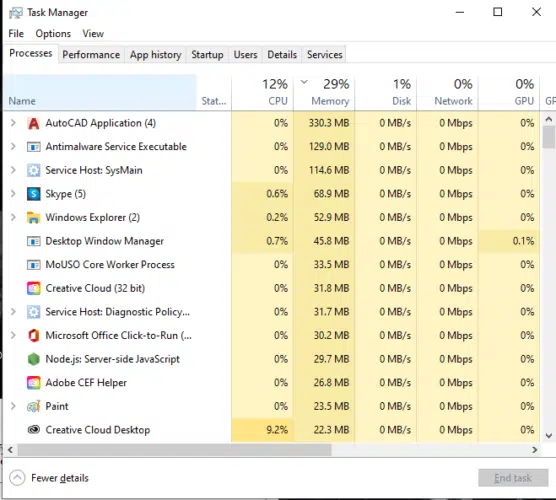
Task: Switch to the Details tab
Action: pos(282,55)
